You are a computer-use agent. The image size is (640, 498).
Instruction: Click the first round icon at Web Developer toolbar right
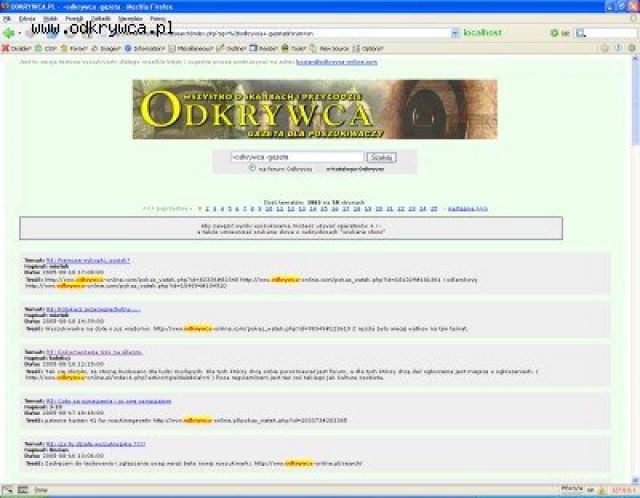604,48
